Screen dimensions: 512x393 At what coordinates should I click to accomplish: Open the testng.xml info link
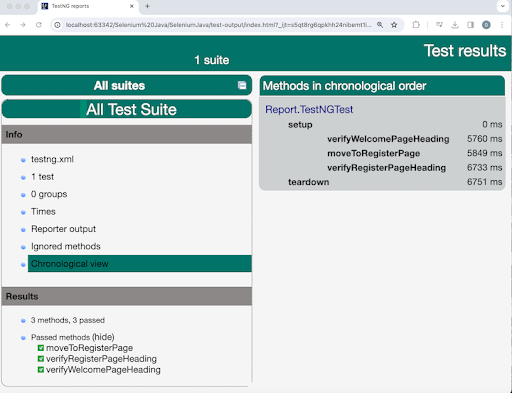[x=52, y=159]
